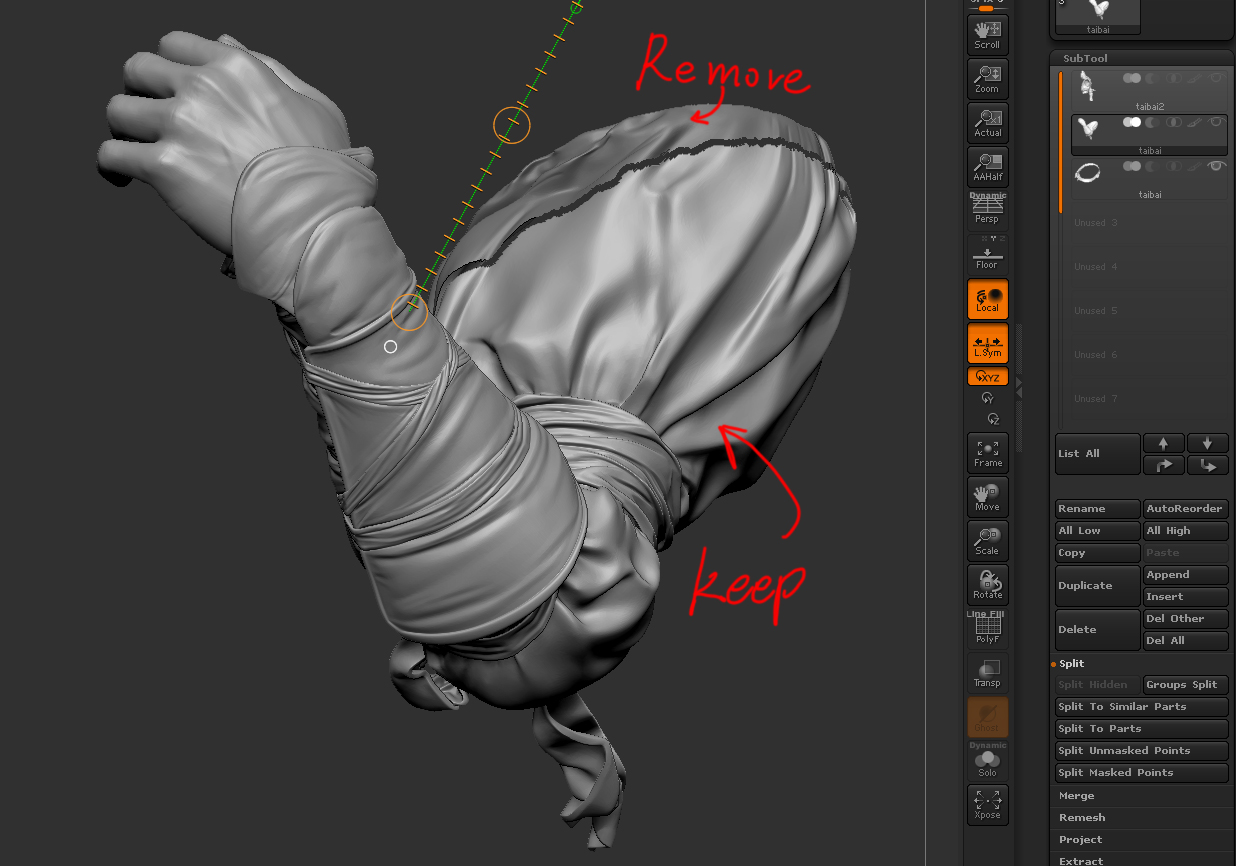Click the curved up-right arrow move icon
The width and height of the screenshot is (1236, 866).
pyautogui.click(x=1164, y=465)
